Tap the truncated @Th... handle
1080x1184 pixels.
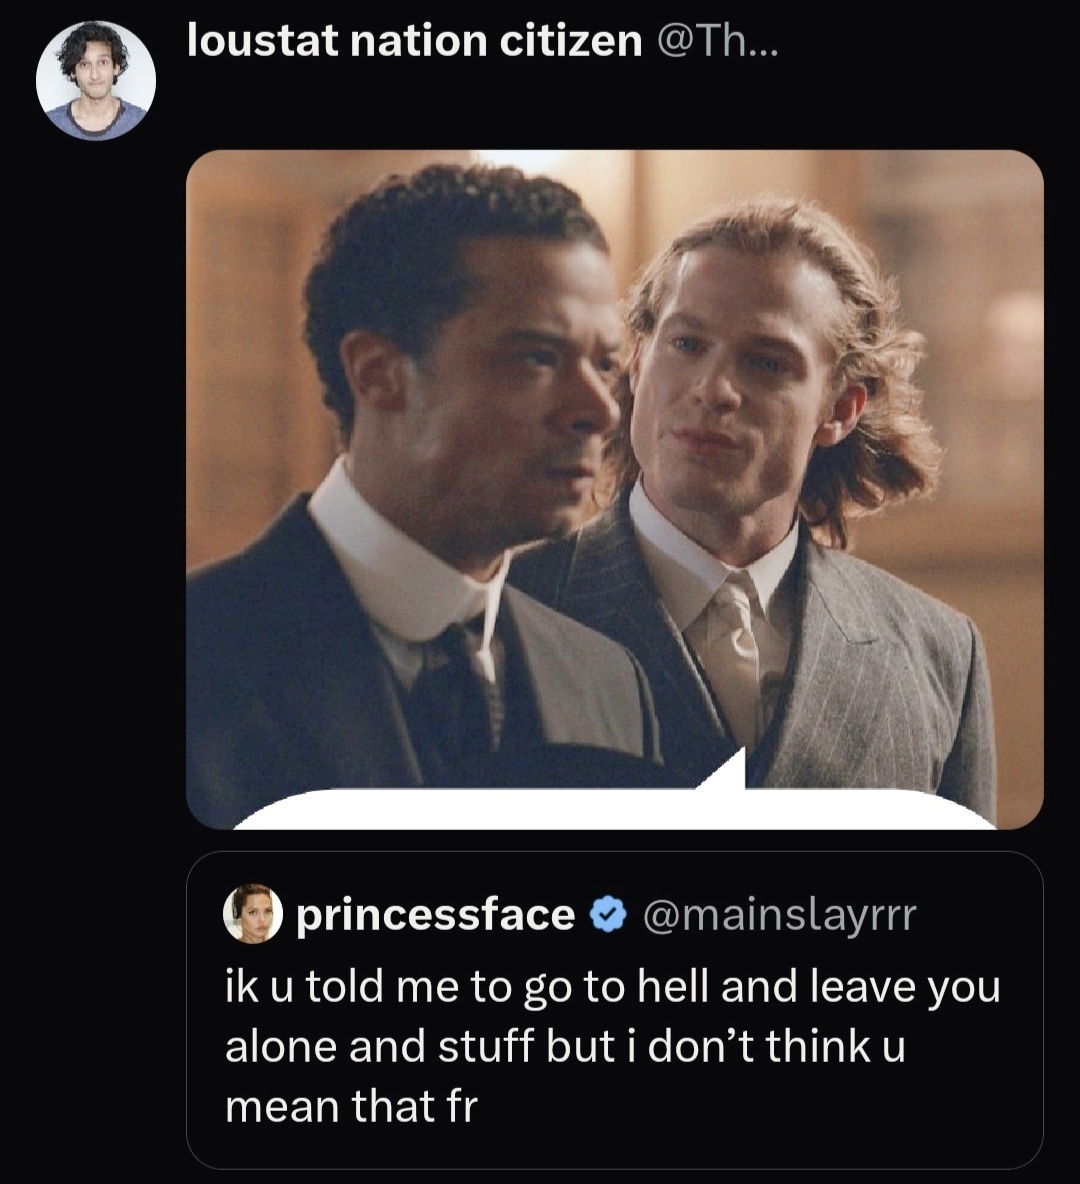pyautogui.click(x=714, y=40)
